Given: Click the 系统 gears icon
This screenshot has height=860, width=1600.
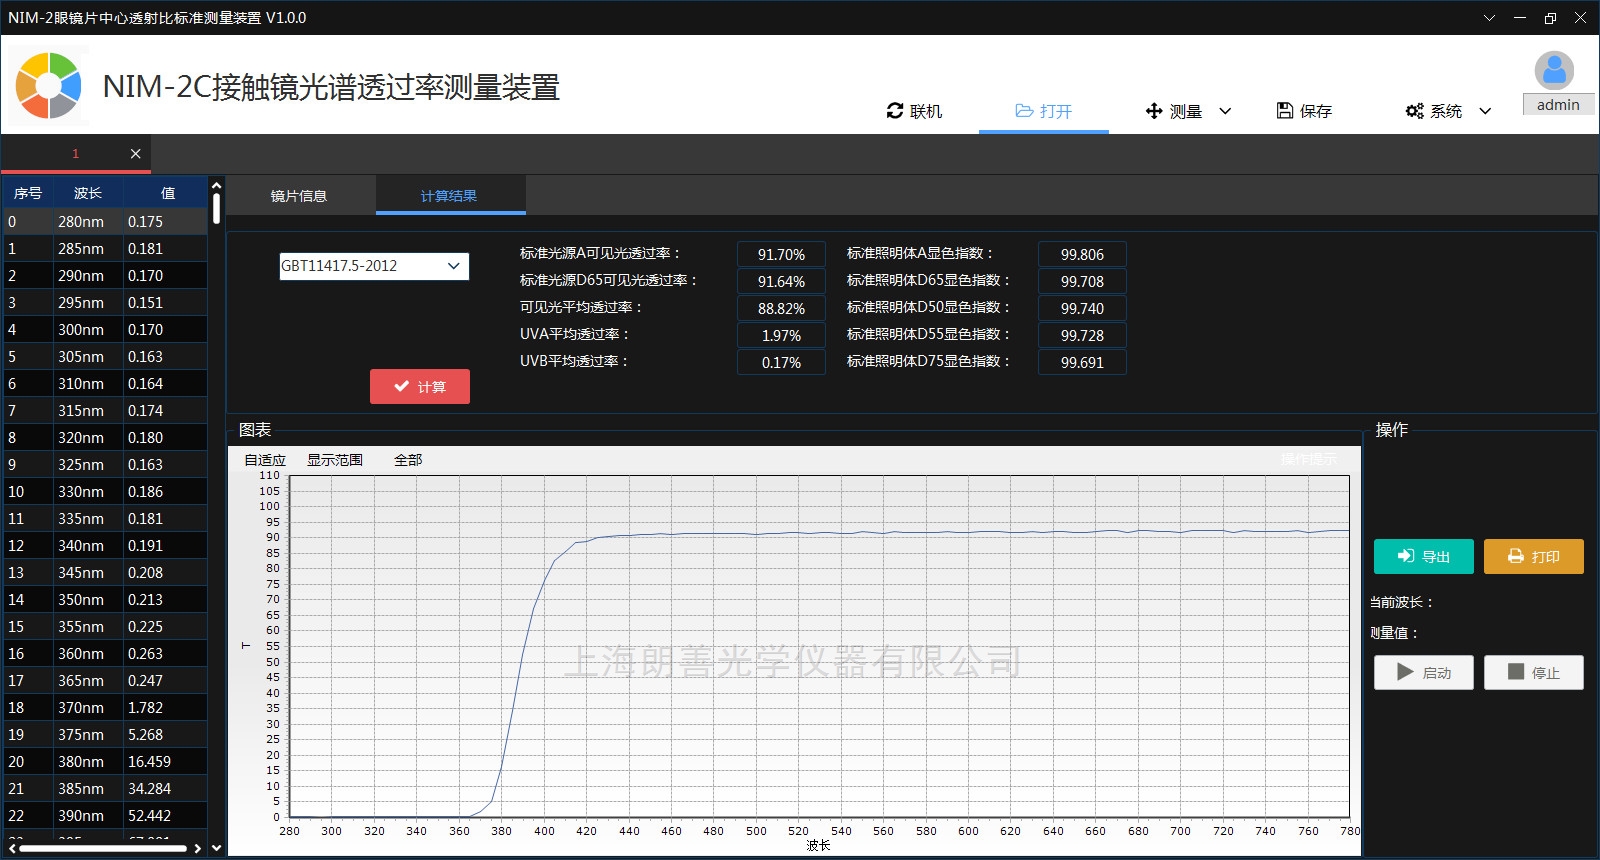Looking at the screenshot, I should [x=1415, y=111].
